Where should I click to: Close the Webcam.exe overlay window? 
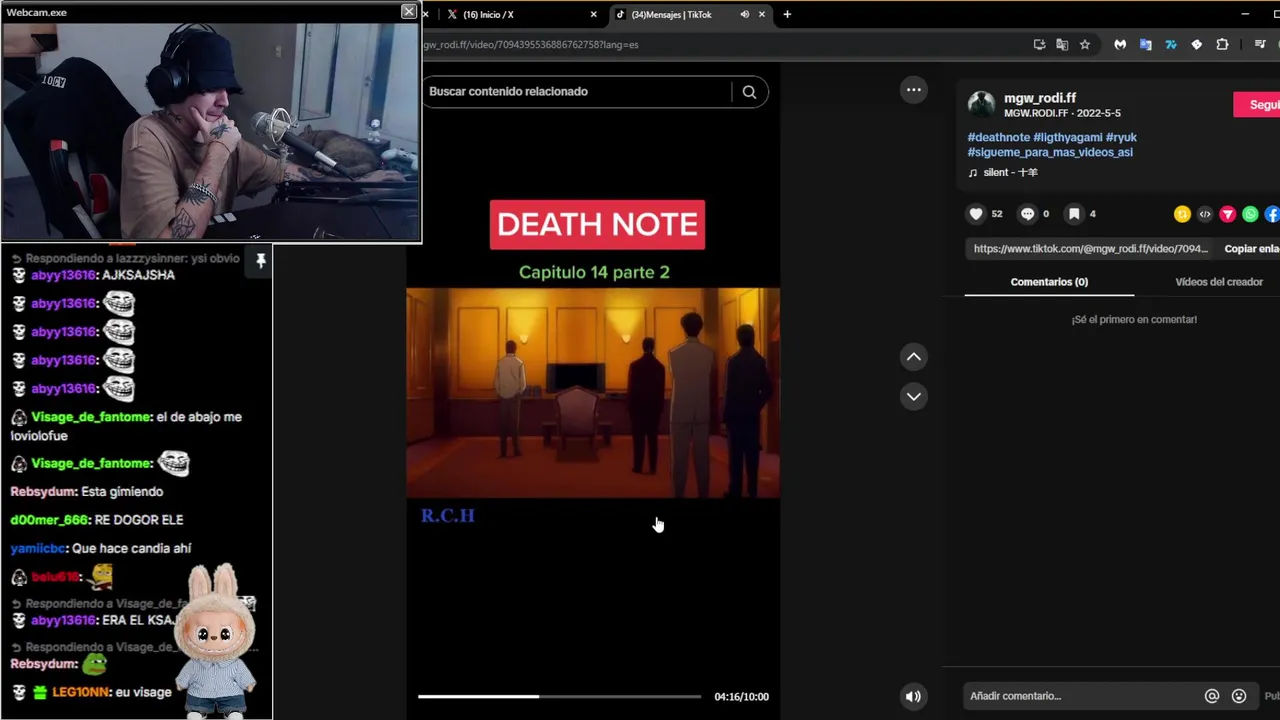click(408, 11)
